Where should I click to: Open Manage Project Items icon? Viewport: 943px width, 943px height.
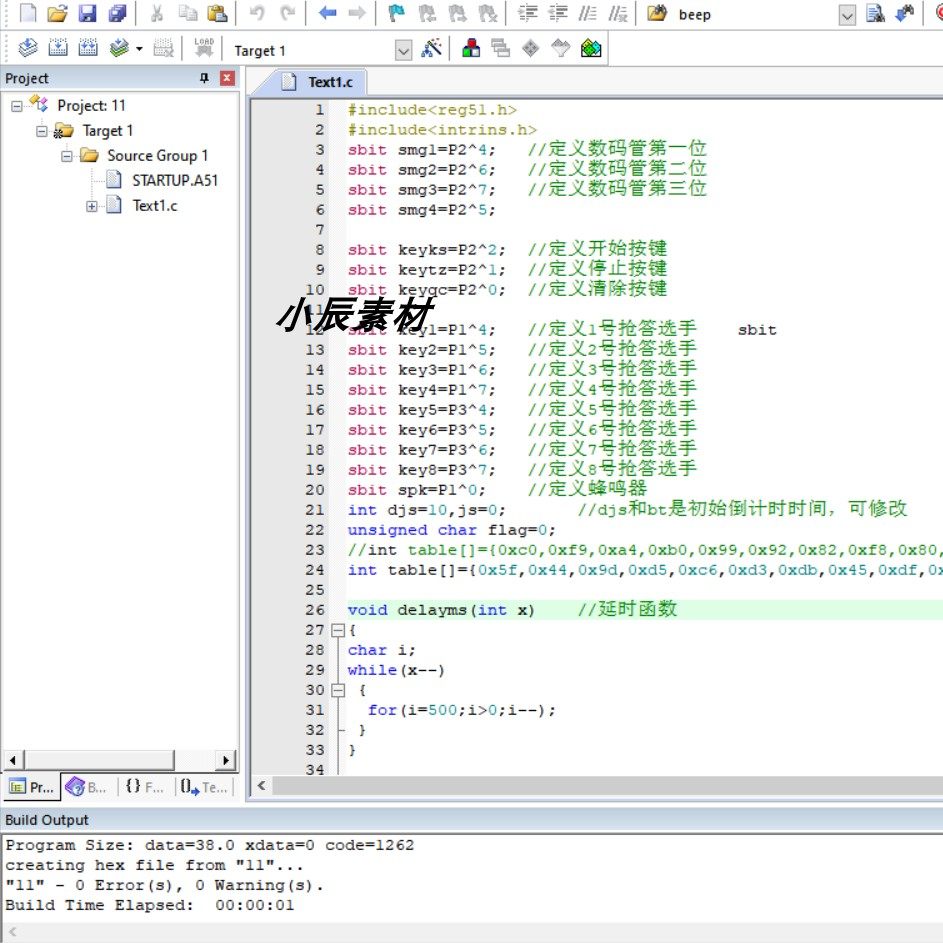(x=471, y=48)
